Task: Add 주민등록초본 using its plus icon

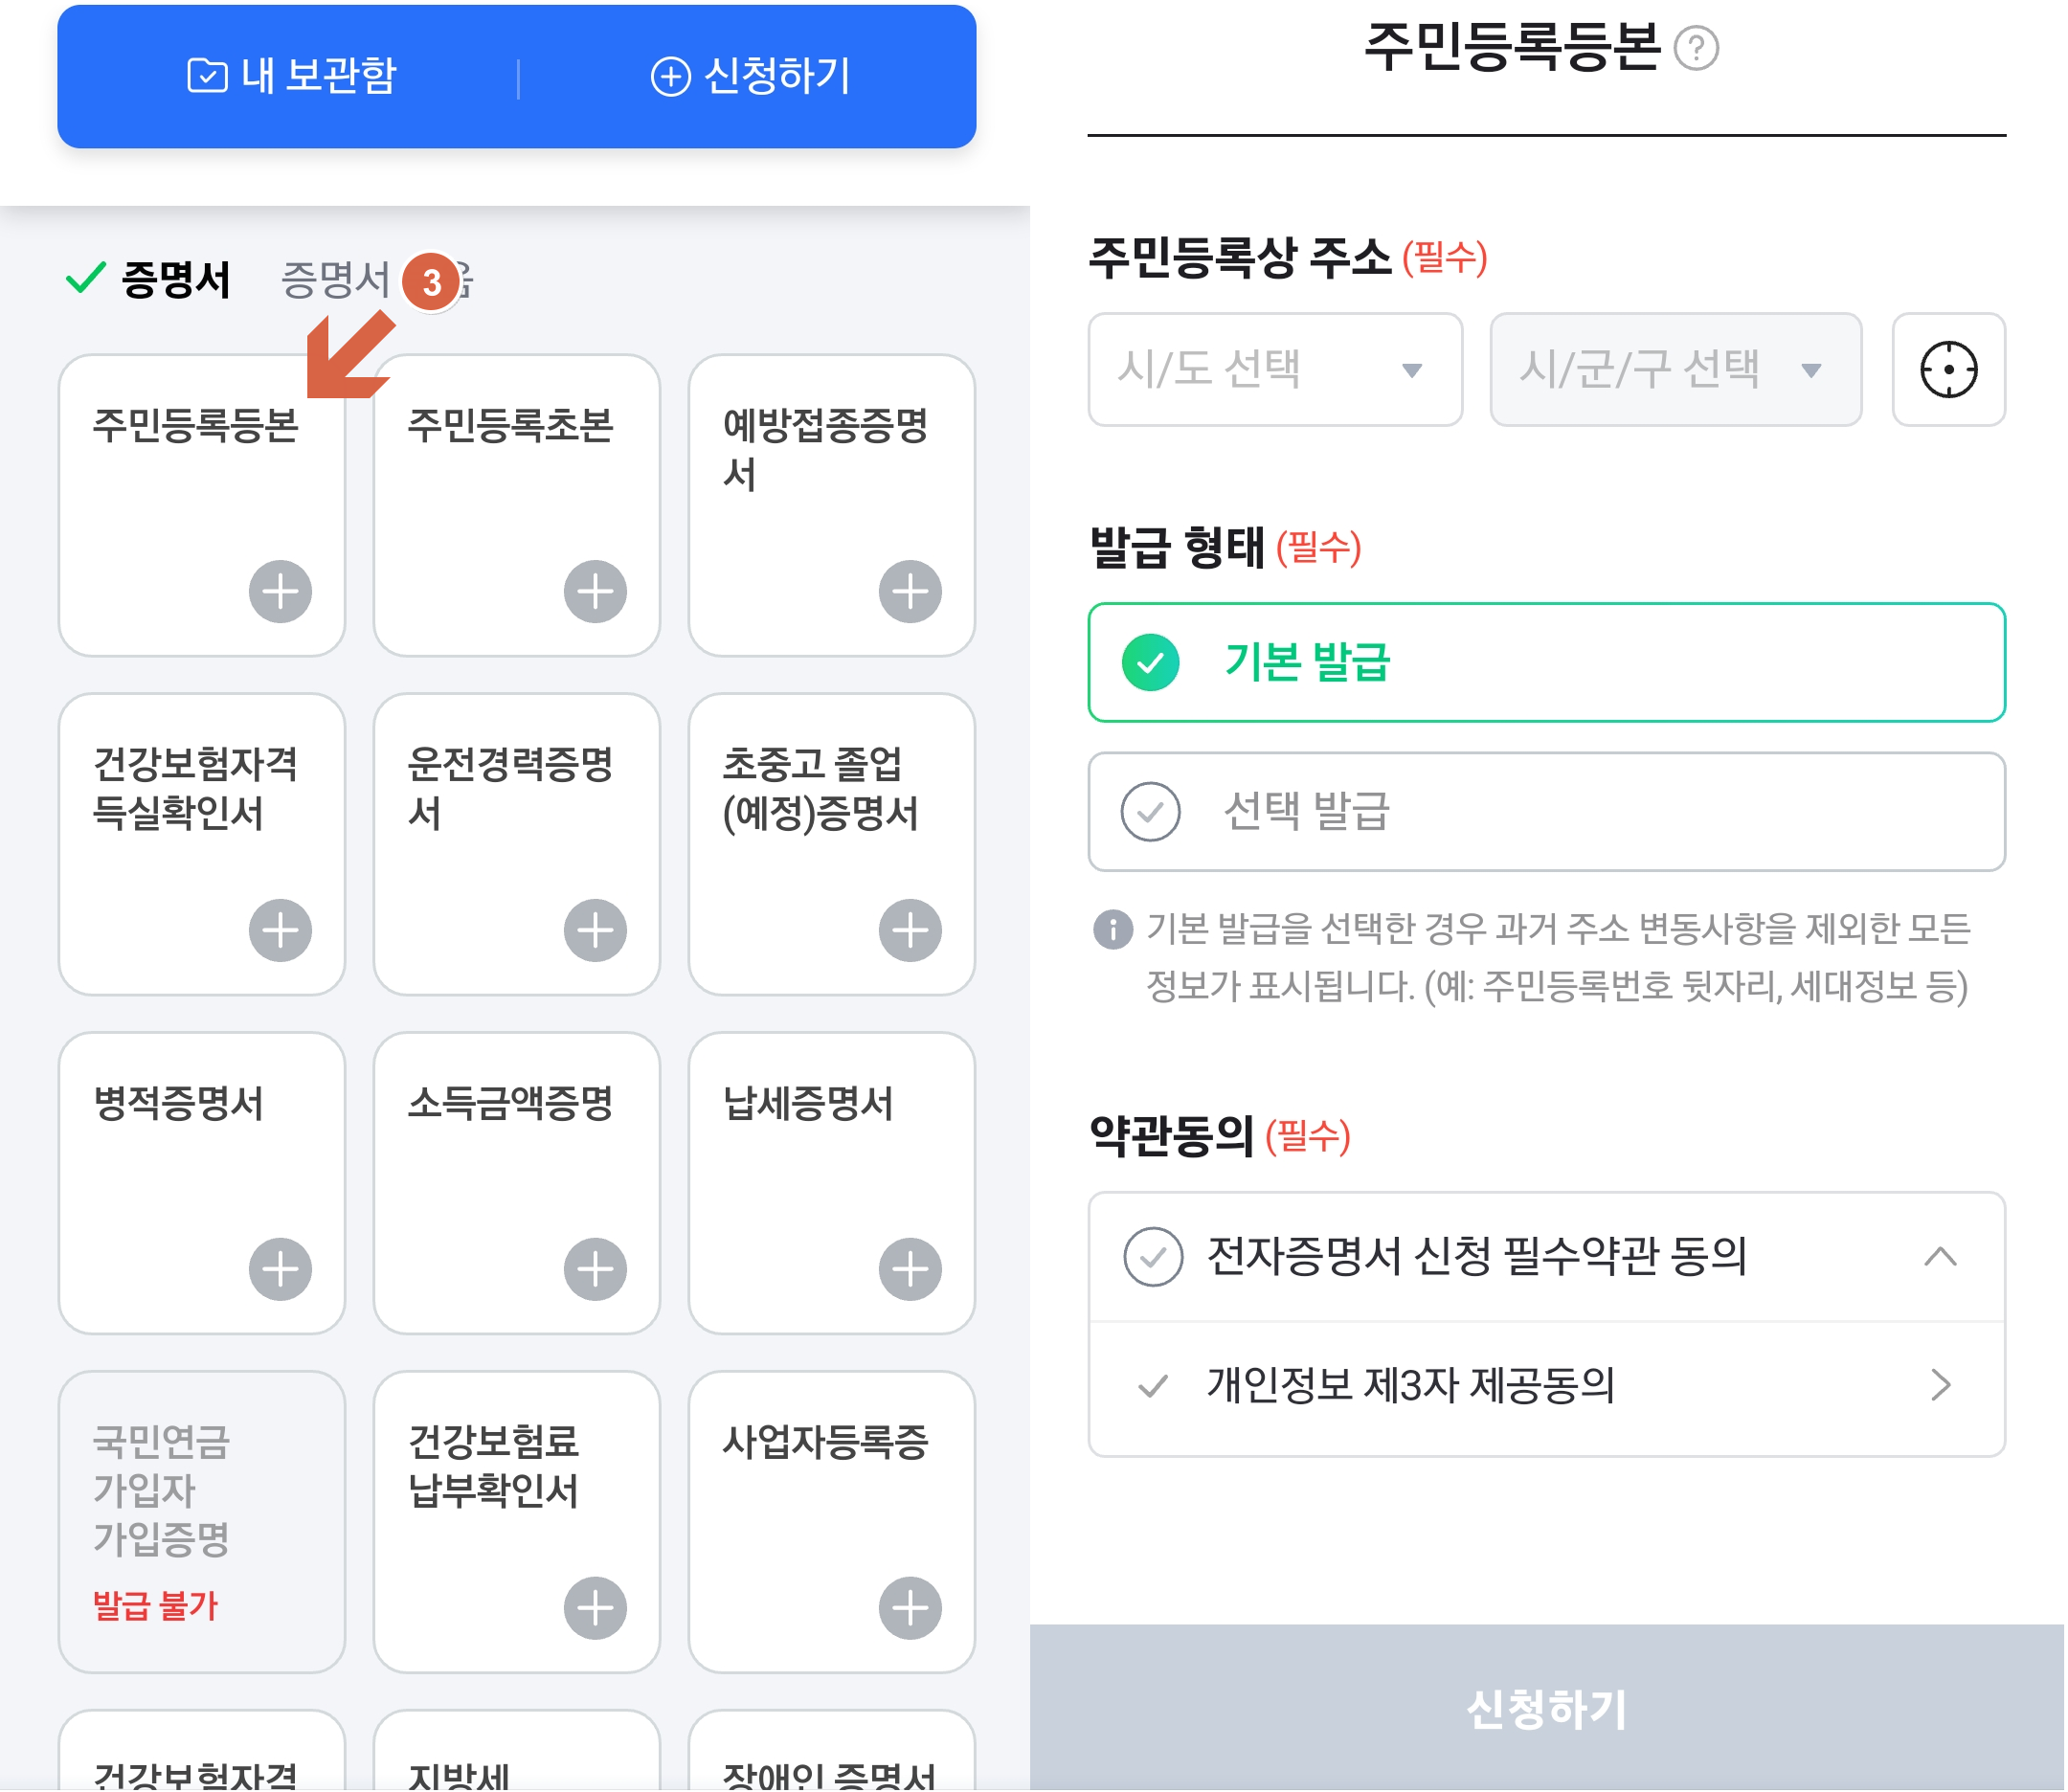Action: [x=595, y=591]
